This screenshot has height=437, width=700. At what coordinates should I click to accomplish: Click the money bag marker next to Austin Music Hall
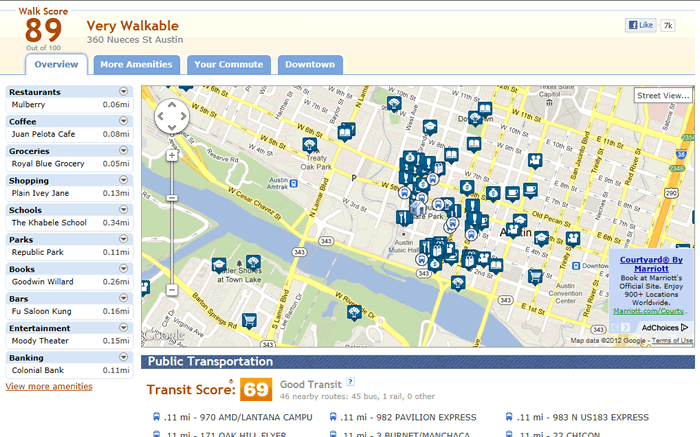pyautogui.click(x=434, y=264)
